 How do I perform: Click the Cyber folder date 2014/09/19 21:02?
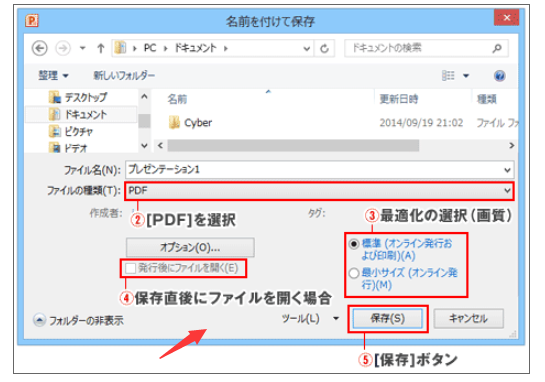click(421, 123)
